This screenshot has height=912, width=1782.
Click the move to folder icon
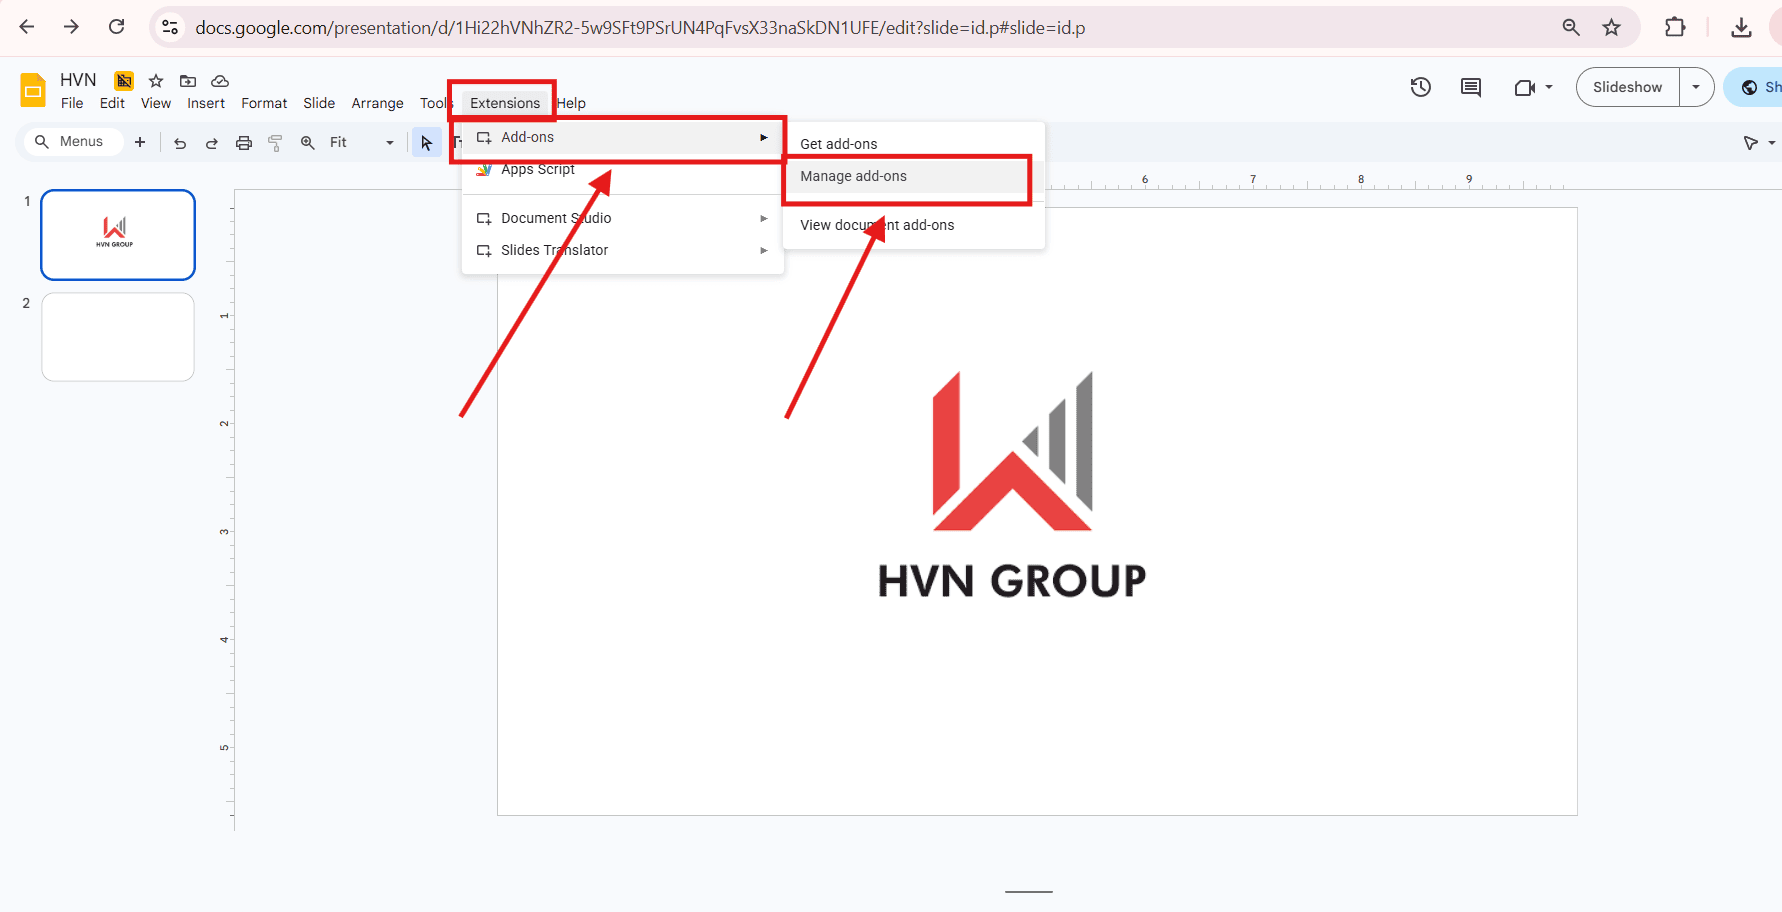coord(188,81)
